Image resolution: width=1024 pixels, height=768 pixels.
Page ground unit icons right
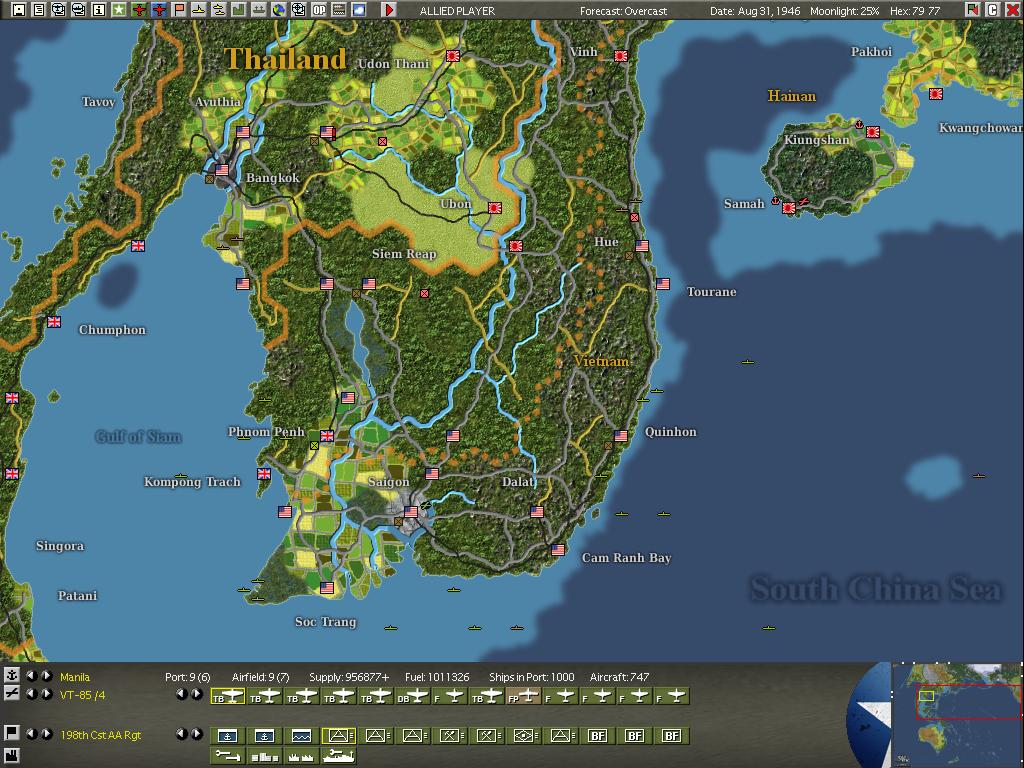197,734
